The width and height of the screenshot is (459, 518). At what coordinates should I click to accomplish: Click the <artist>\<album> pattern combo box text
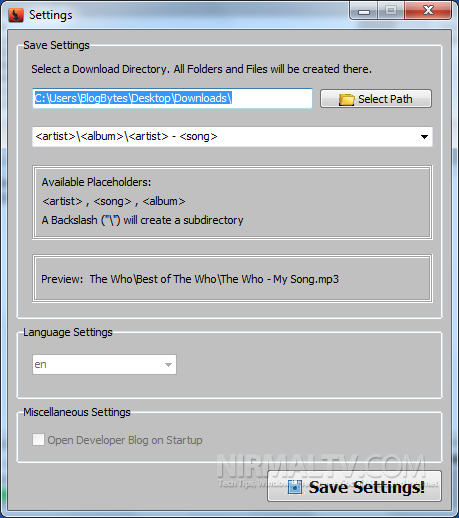point(126,136)
